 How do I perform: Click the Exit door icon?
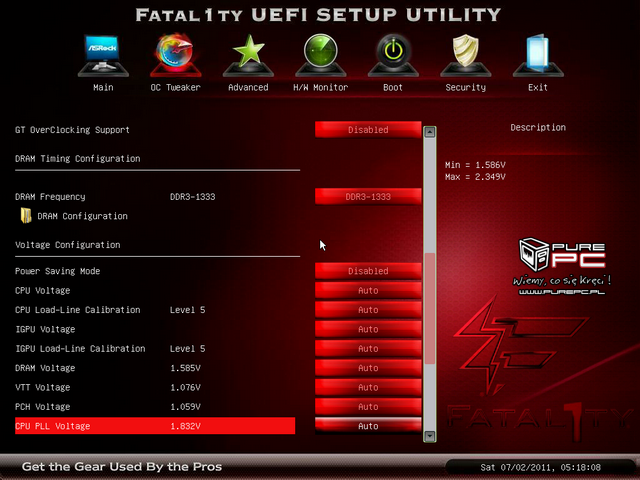[538, 56]
